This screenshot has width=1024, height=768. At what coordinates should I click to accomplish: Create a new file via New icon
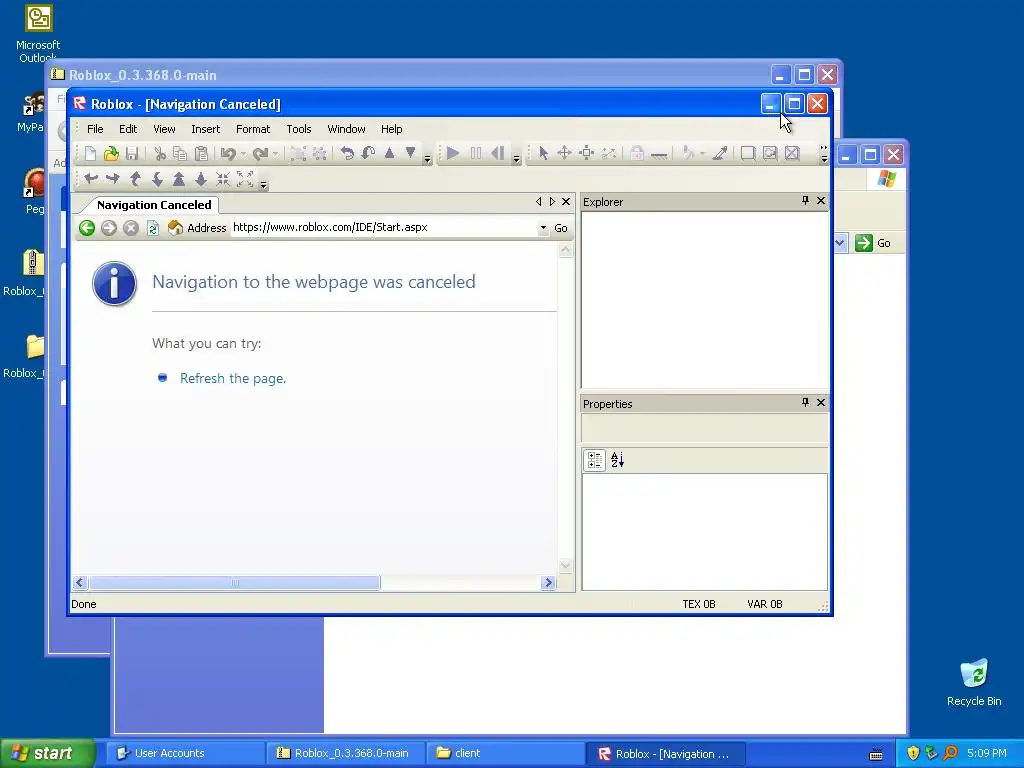coord(90,153)
